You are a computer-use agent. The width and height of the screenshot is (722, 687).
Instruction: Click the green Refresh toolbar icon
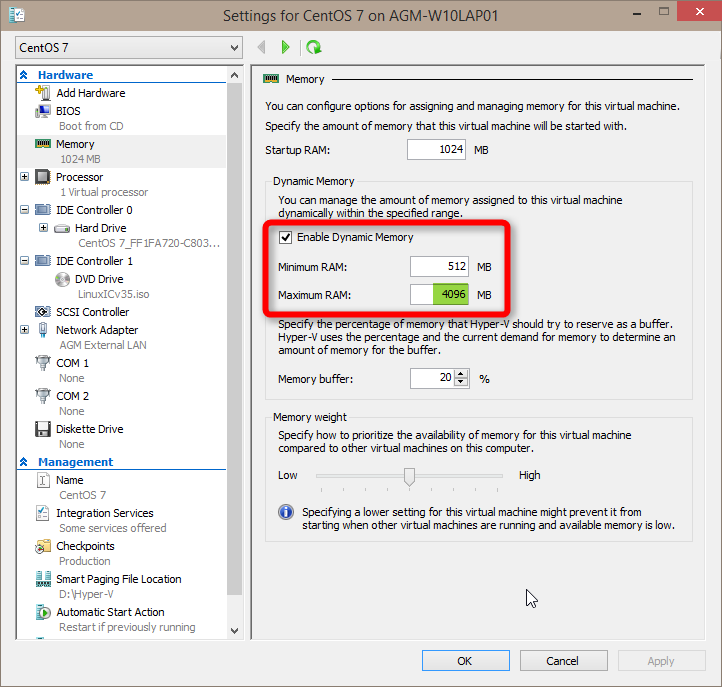click(314, 47)
